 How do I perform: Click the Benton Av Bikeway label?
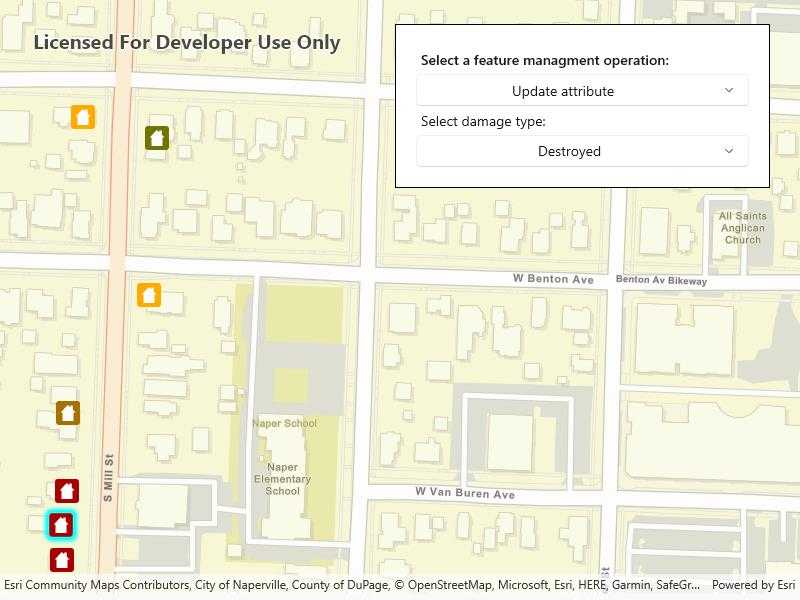pyautogui.click(x=661, y=280)
